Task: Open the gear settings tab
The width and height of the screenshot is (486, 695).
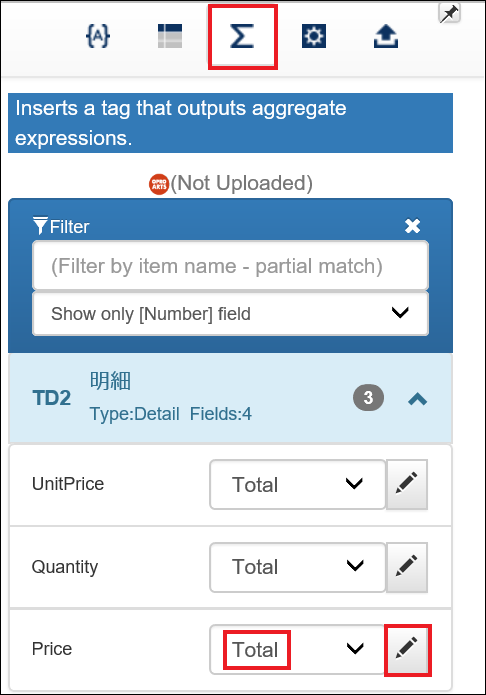Action: (314, 36)
